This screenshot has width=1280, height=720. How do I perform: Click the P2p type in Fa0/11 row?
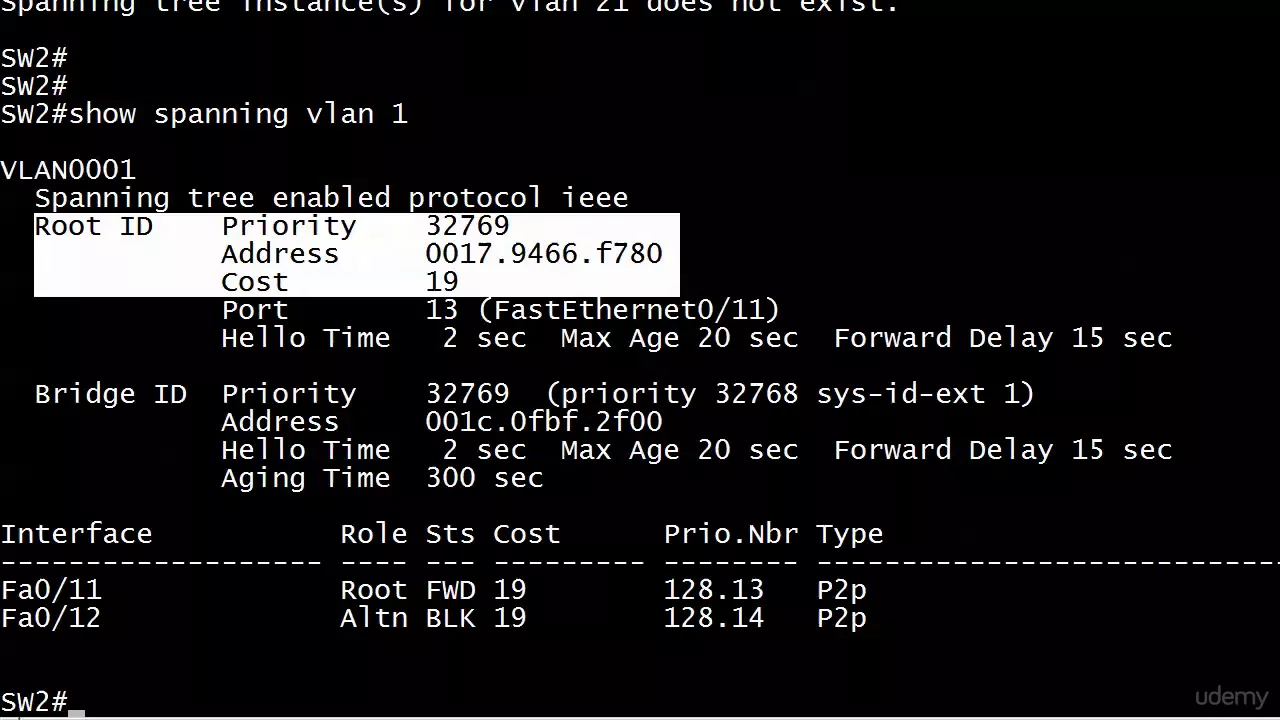tap(841, 590)
